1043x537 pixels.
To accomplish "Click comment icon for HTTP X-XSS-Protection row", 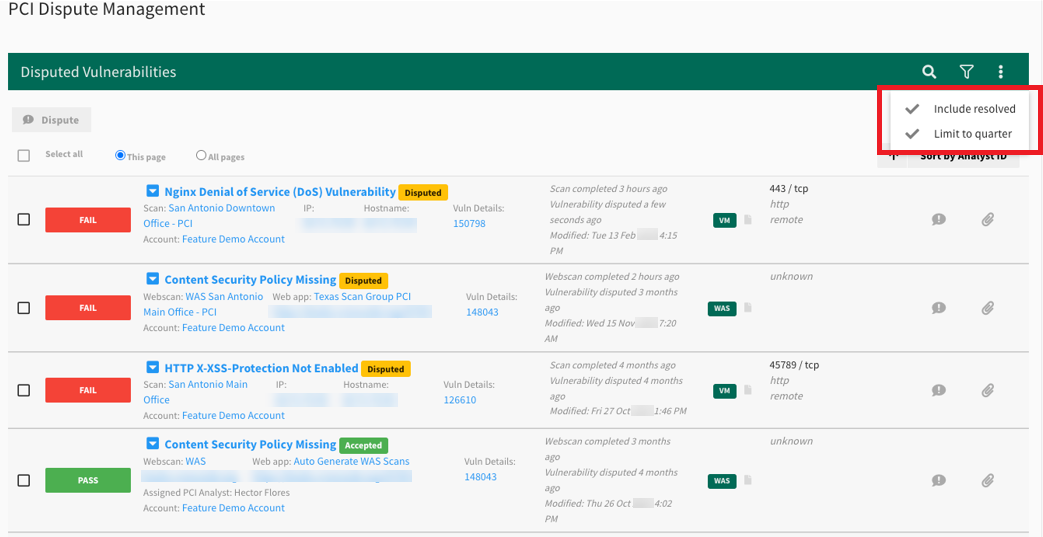I will pos(938,390).
